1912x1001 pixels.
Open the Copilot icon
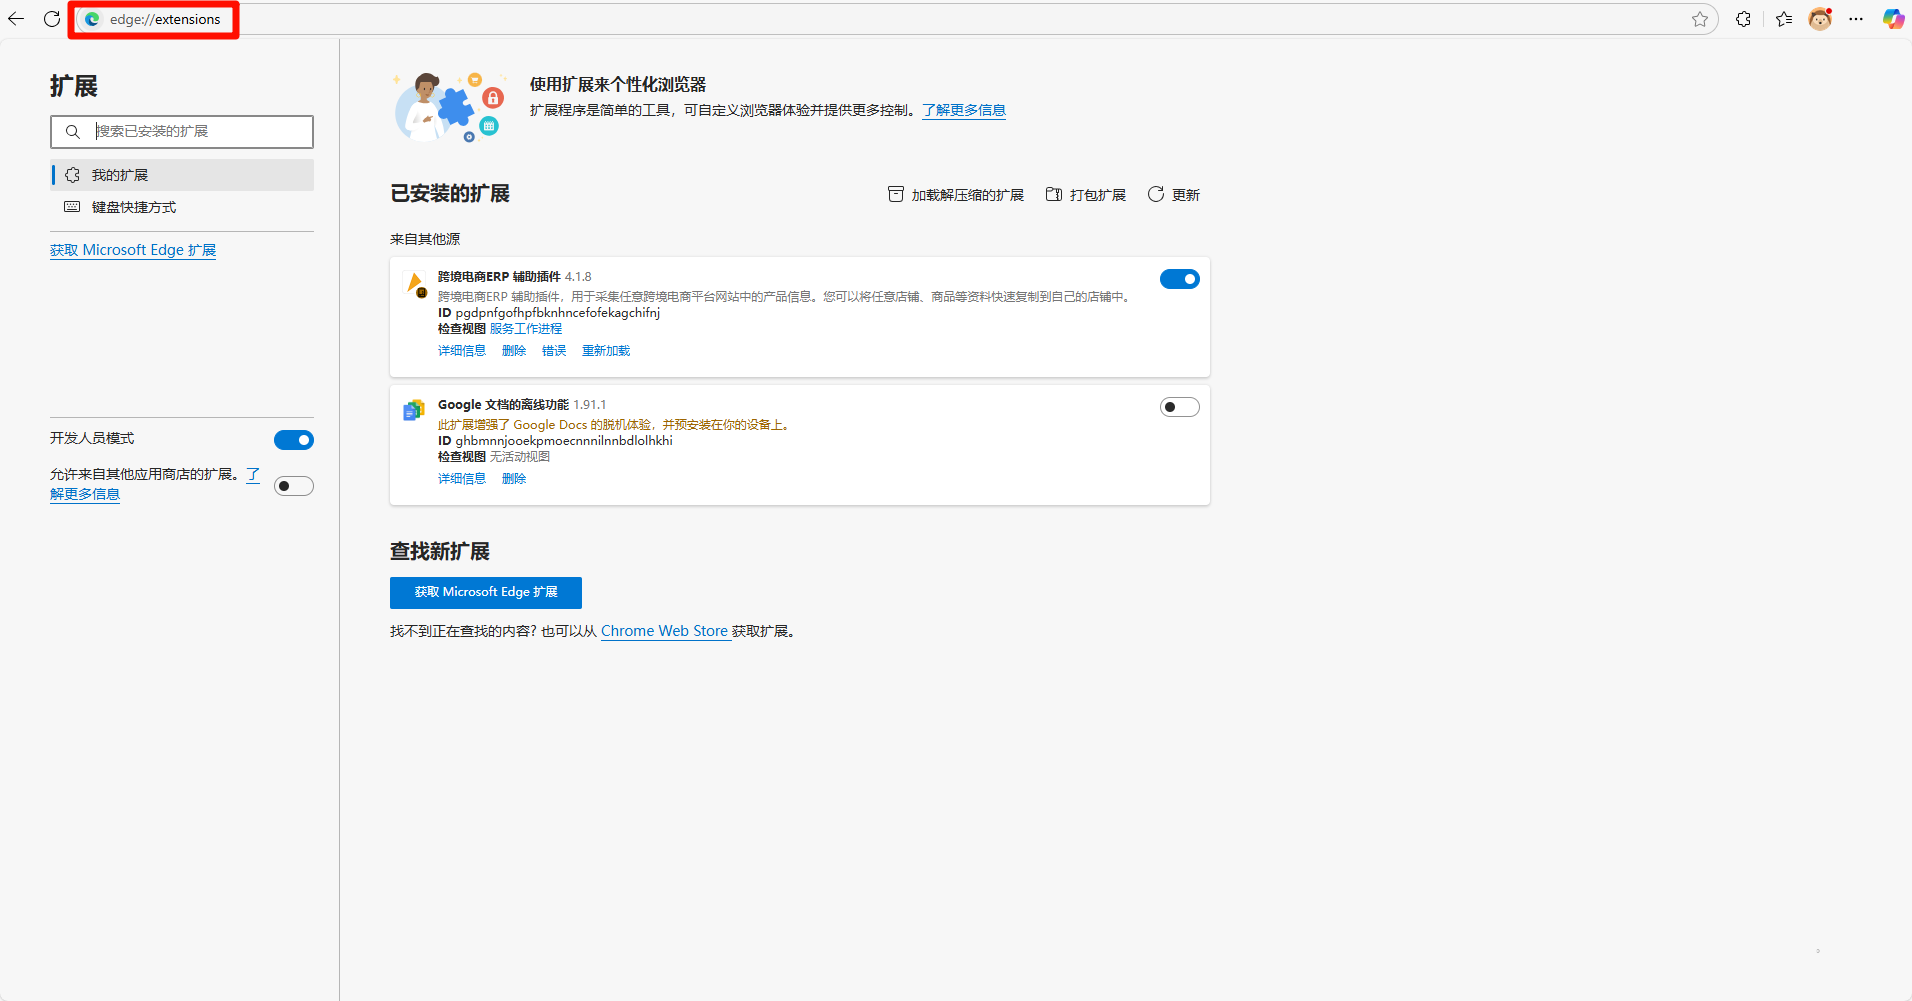pos(1893,19)
